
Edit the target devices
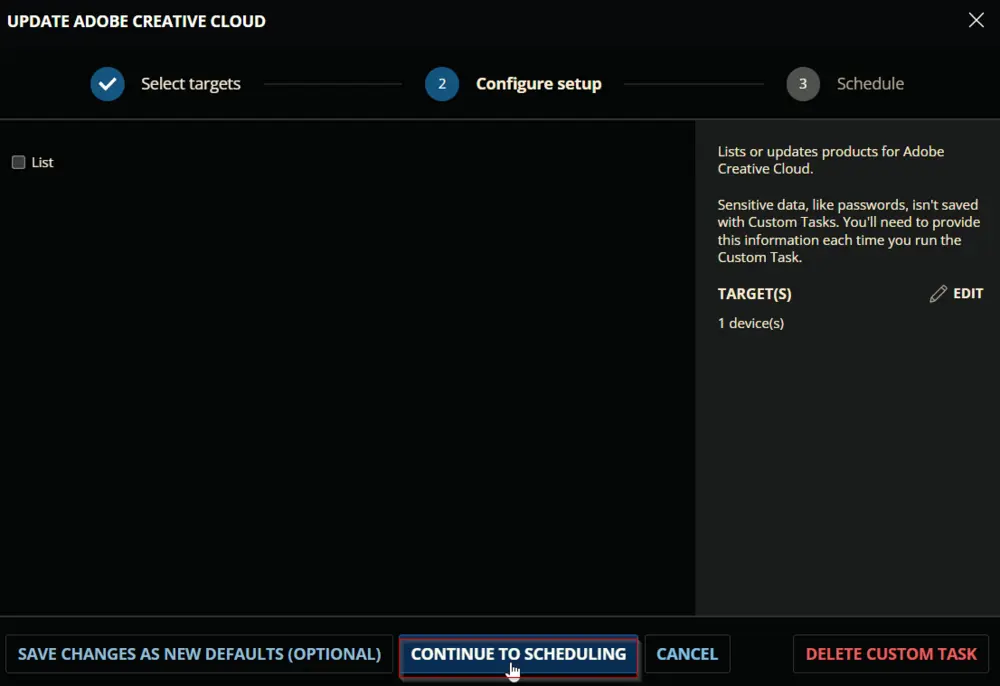pos(956,293)
